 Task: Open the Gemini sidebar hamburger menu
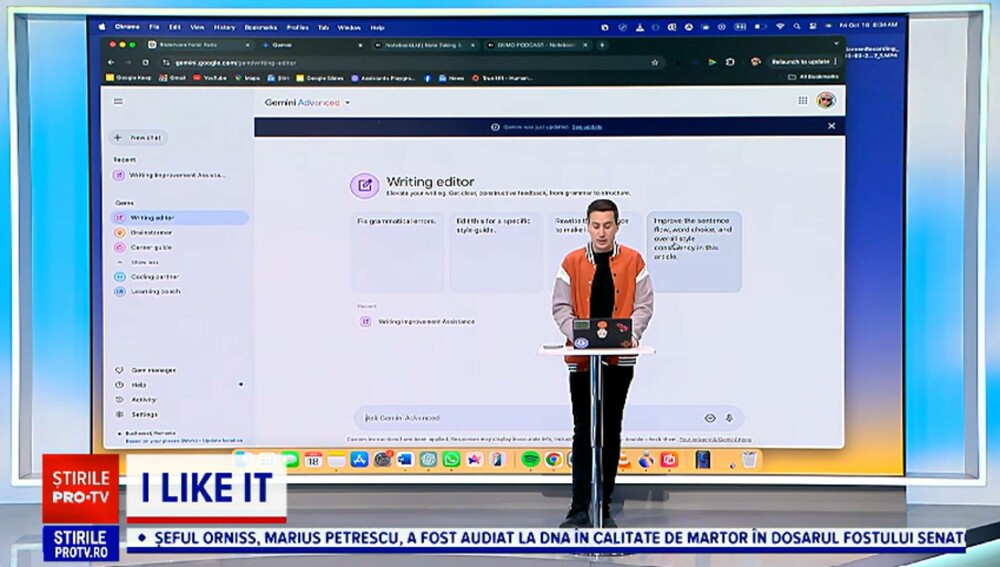click(118, 101)
